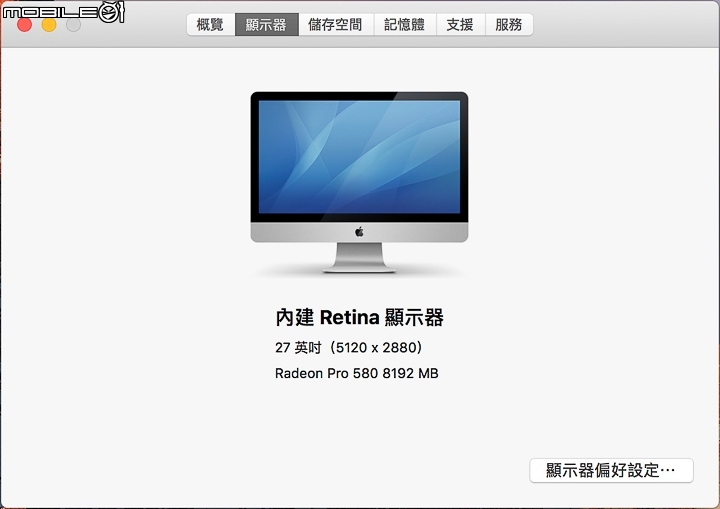The height and width of the screenshot is (509, 720).
Task: Switch to the 服務 tab
Action: click(509, 24)
